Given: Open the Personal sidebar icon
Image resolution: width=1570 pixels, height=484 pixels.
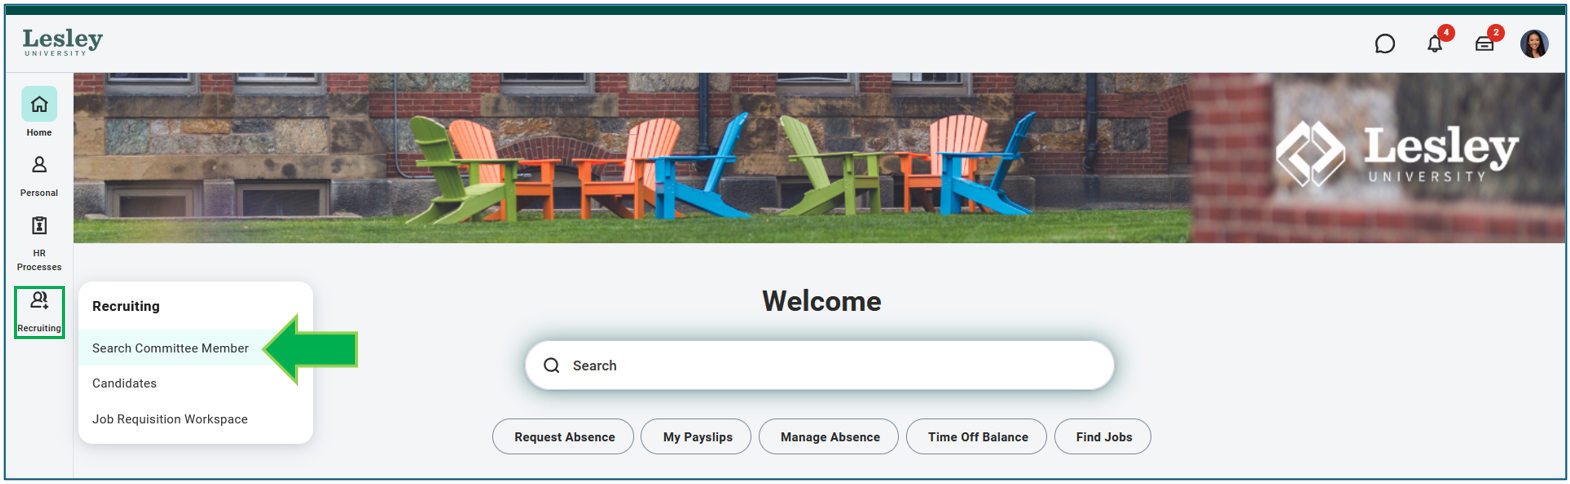Looking at the screenshot, I should (39, 165).
